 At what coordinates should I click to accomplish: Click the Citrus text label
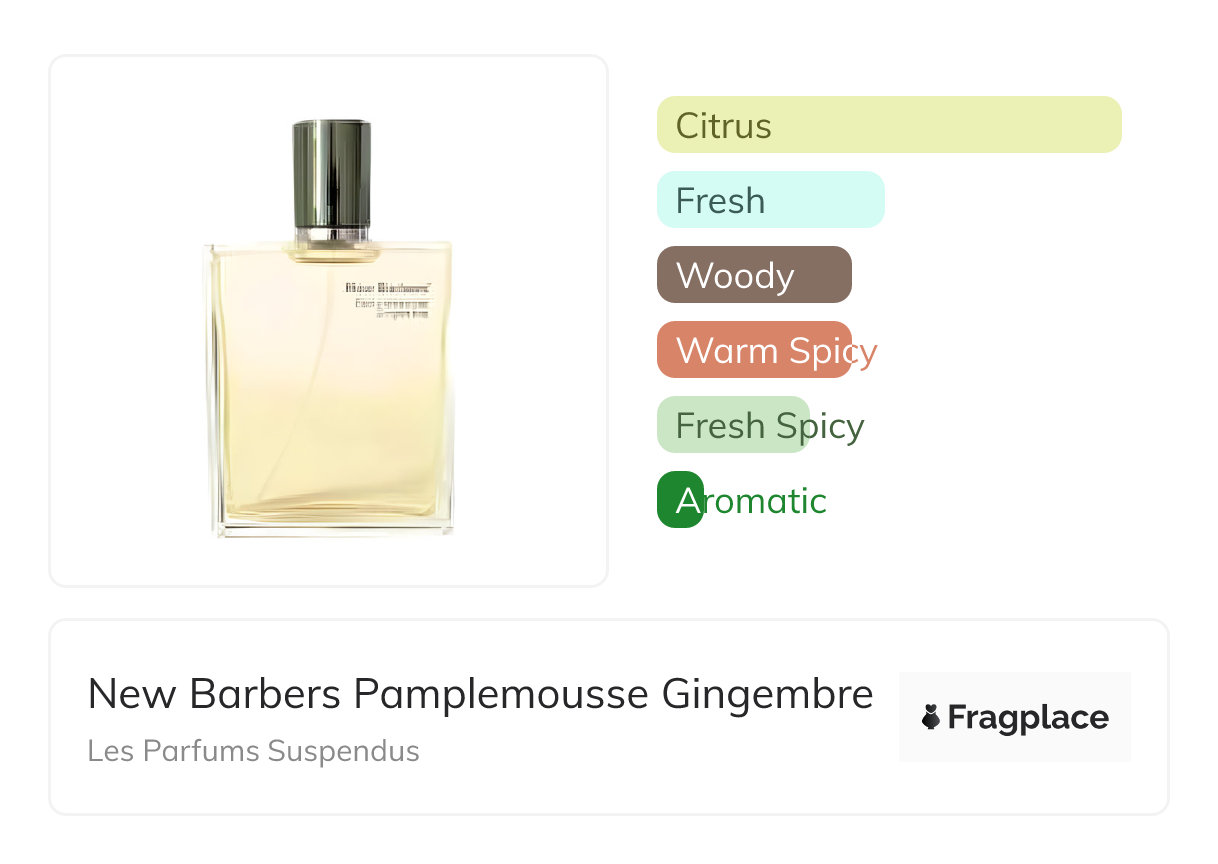pos(724,126)
